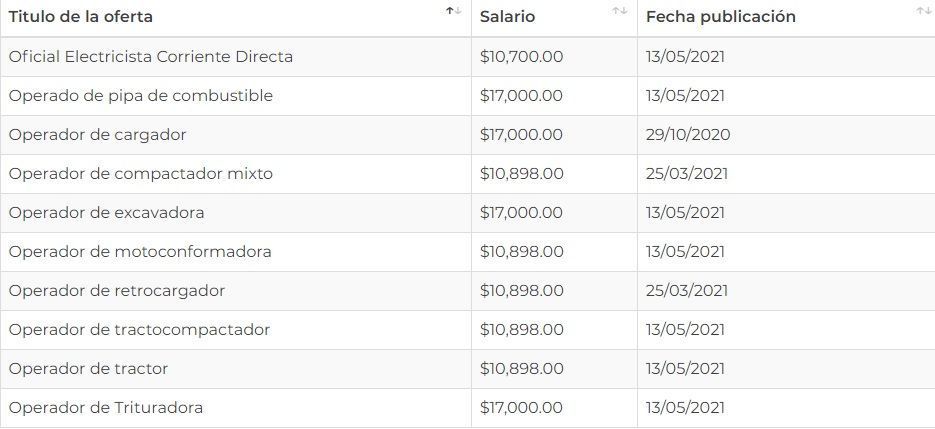Click sort arrows icon for Titulo de la oferta

point(454,11)
